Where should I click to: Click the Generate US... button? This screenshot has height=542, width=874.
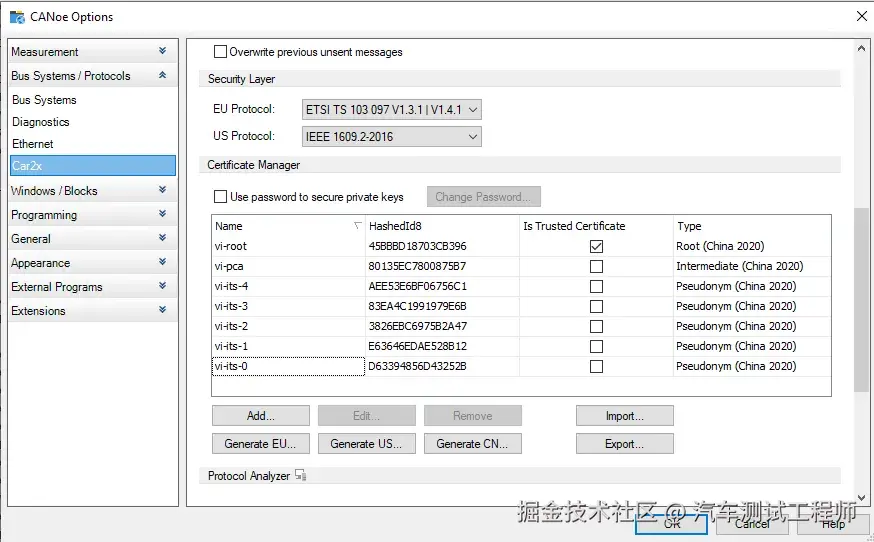coord(366,444)
